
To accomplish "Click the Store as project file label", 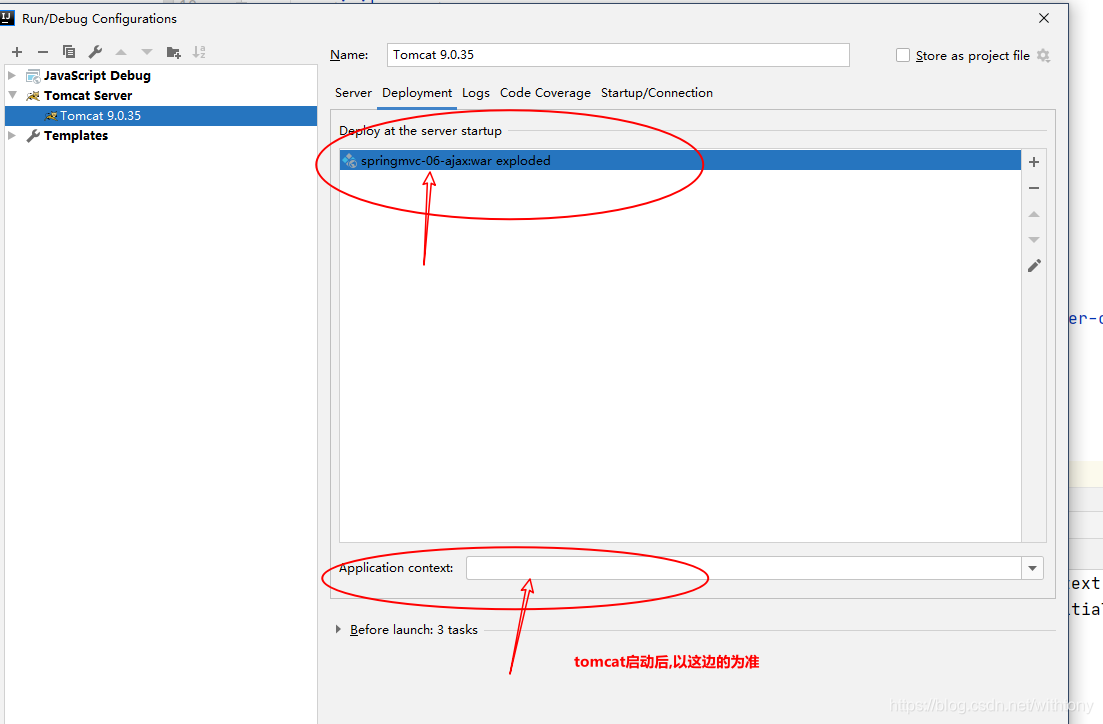I will [972, 56].
